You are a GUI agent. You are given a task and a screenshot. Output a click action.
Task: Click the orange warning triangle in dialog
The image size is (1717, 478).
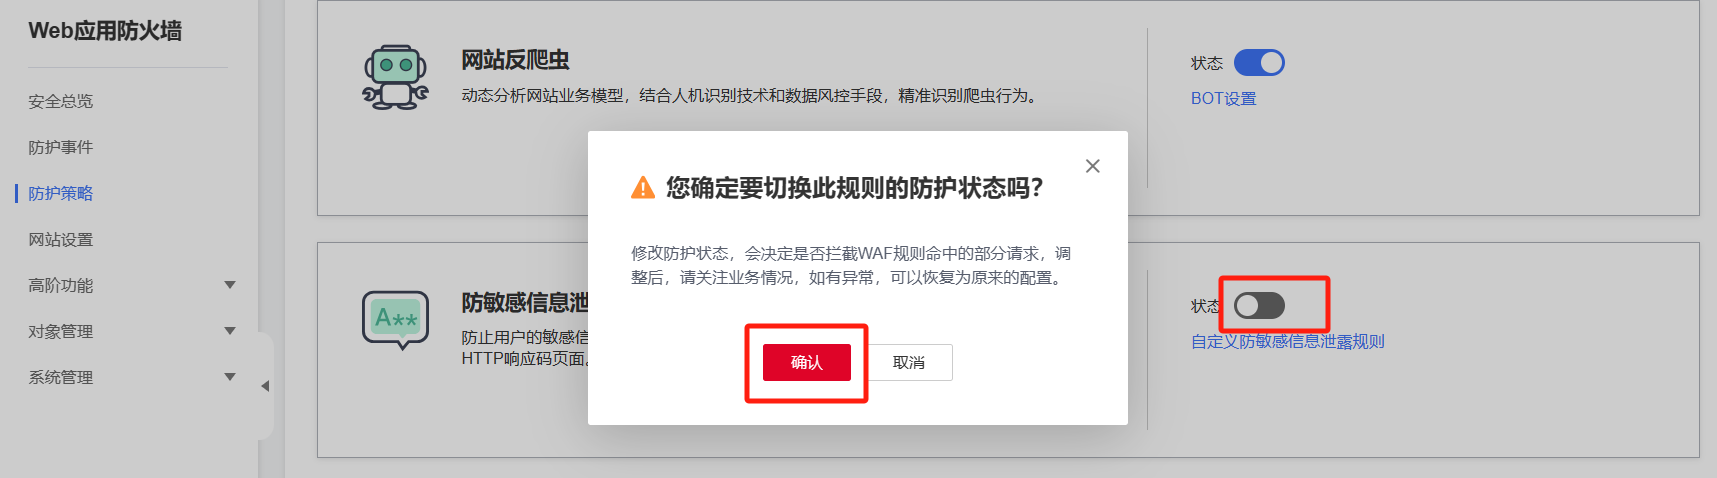pyautogui.click(x=643, y=188)
